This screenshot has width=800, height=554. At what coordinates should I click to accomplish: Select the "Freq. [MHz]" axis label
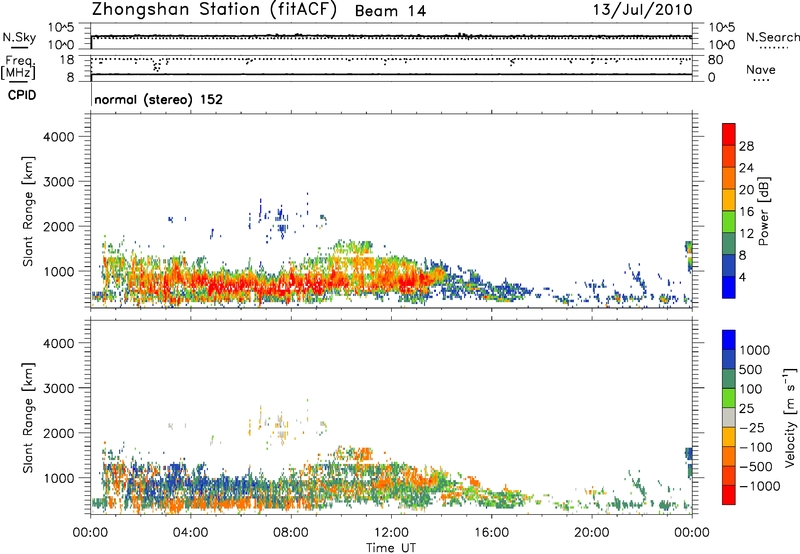point(18,68)
